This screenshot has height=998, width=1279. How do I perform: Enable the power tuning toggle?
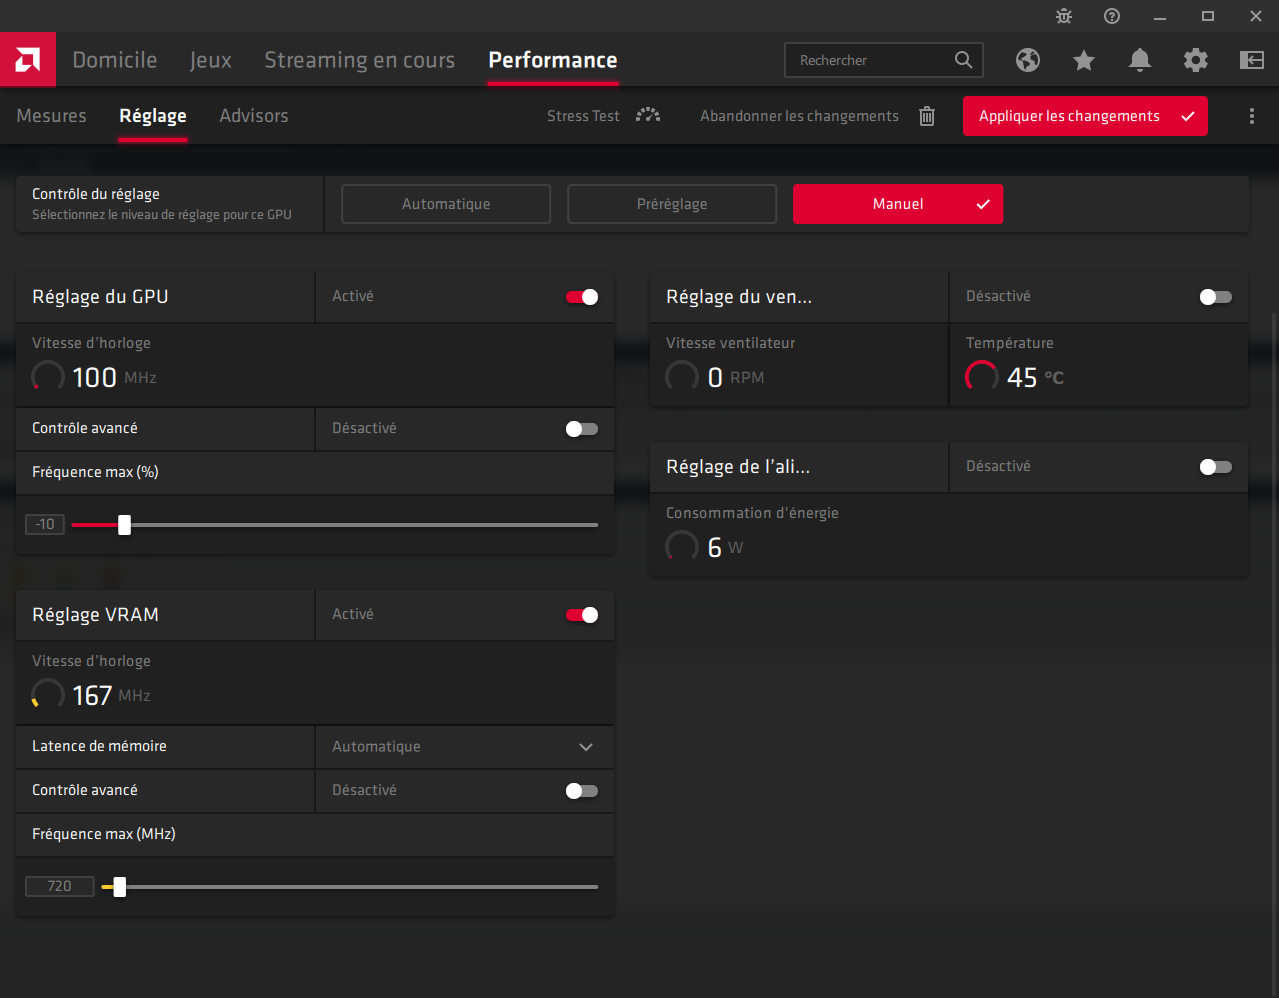coord(1215,467)
